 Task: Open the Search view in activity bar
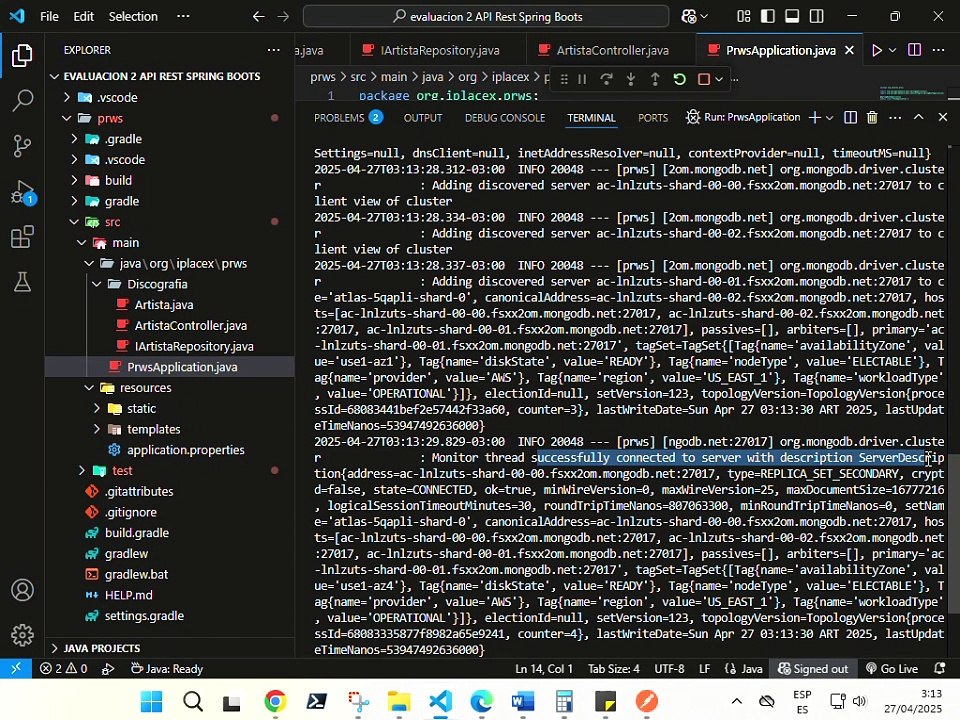pyautogui.click(x=22, y=100)
